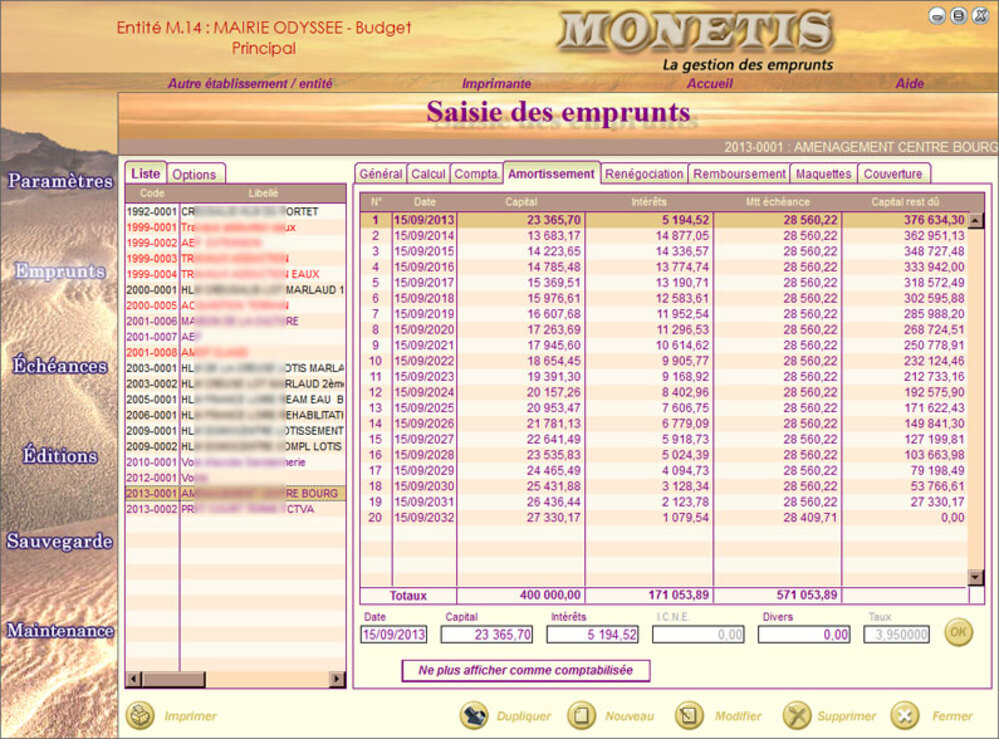Click the Capital input field
The width and height of the screenshot is (999, 739).
[488, 634]
